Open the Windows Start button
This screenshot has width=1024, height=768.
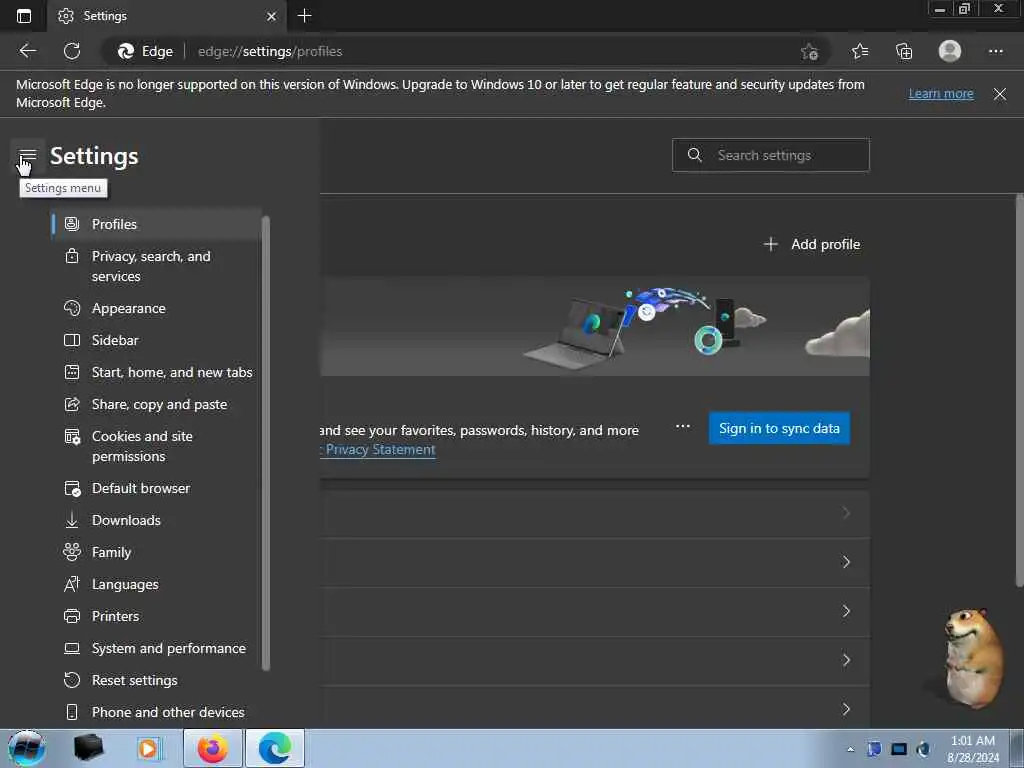[26, 748]
